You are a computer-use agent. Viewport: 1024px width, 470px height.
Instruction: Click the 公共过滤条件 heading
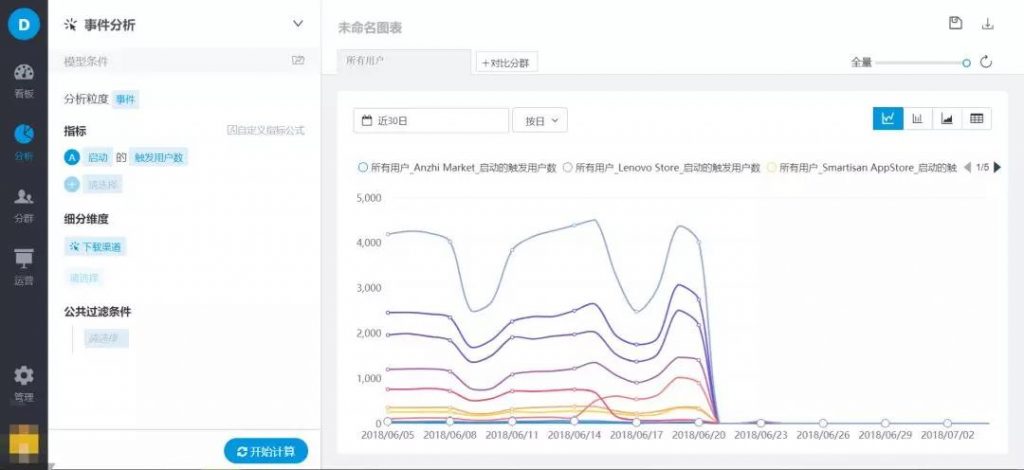click(x=97, y=311)
